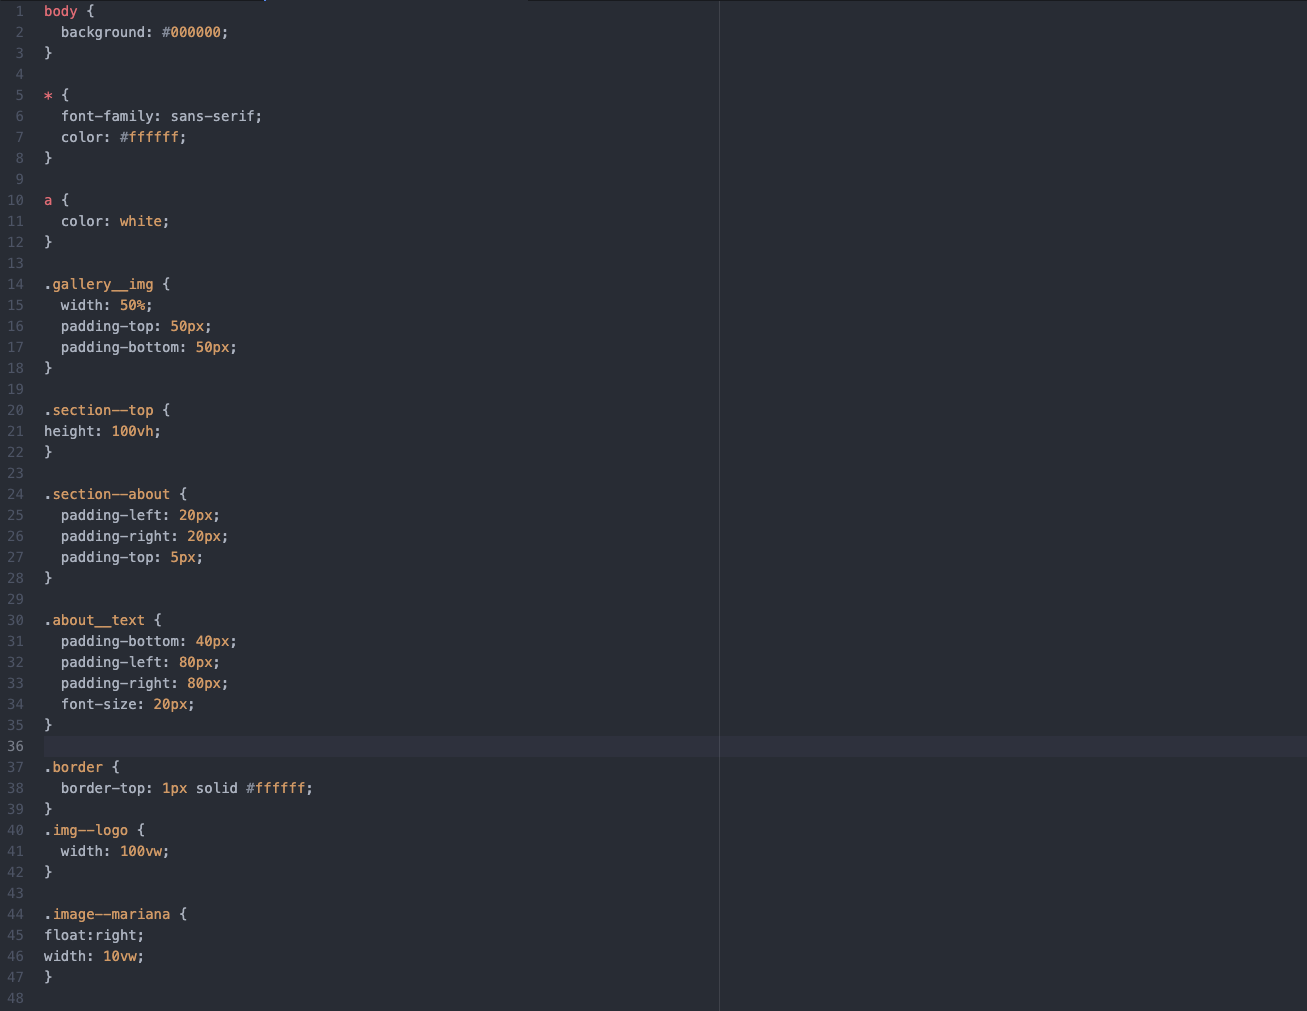Click the closing brace on line 47
This screenshot has width=1307, height=1011.
48,977
